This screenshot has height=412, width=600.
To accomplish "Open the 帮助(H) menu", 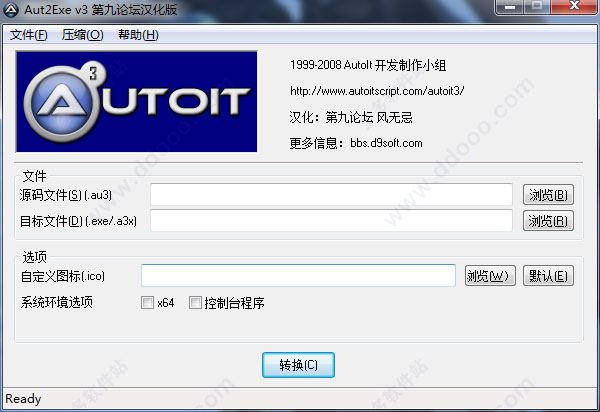I will (138, 35).
